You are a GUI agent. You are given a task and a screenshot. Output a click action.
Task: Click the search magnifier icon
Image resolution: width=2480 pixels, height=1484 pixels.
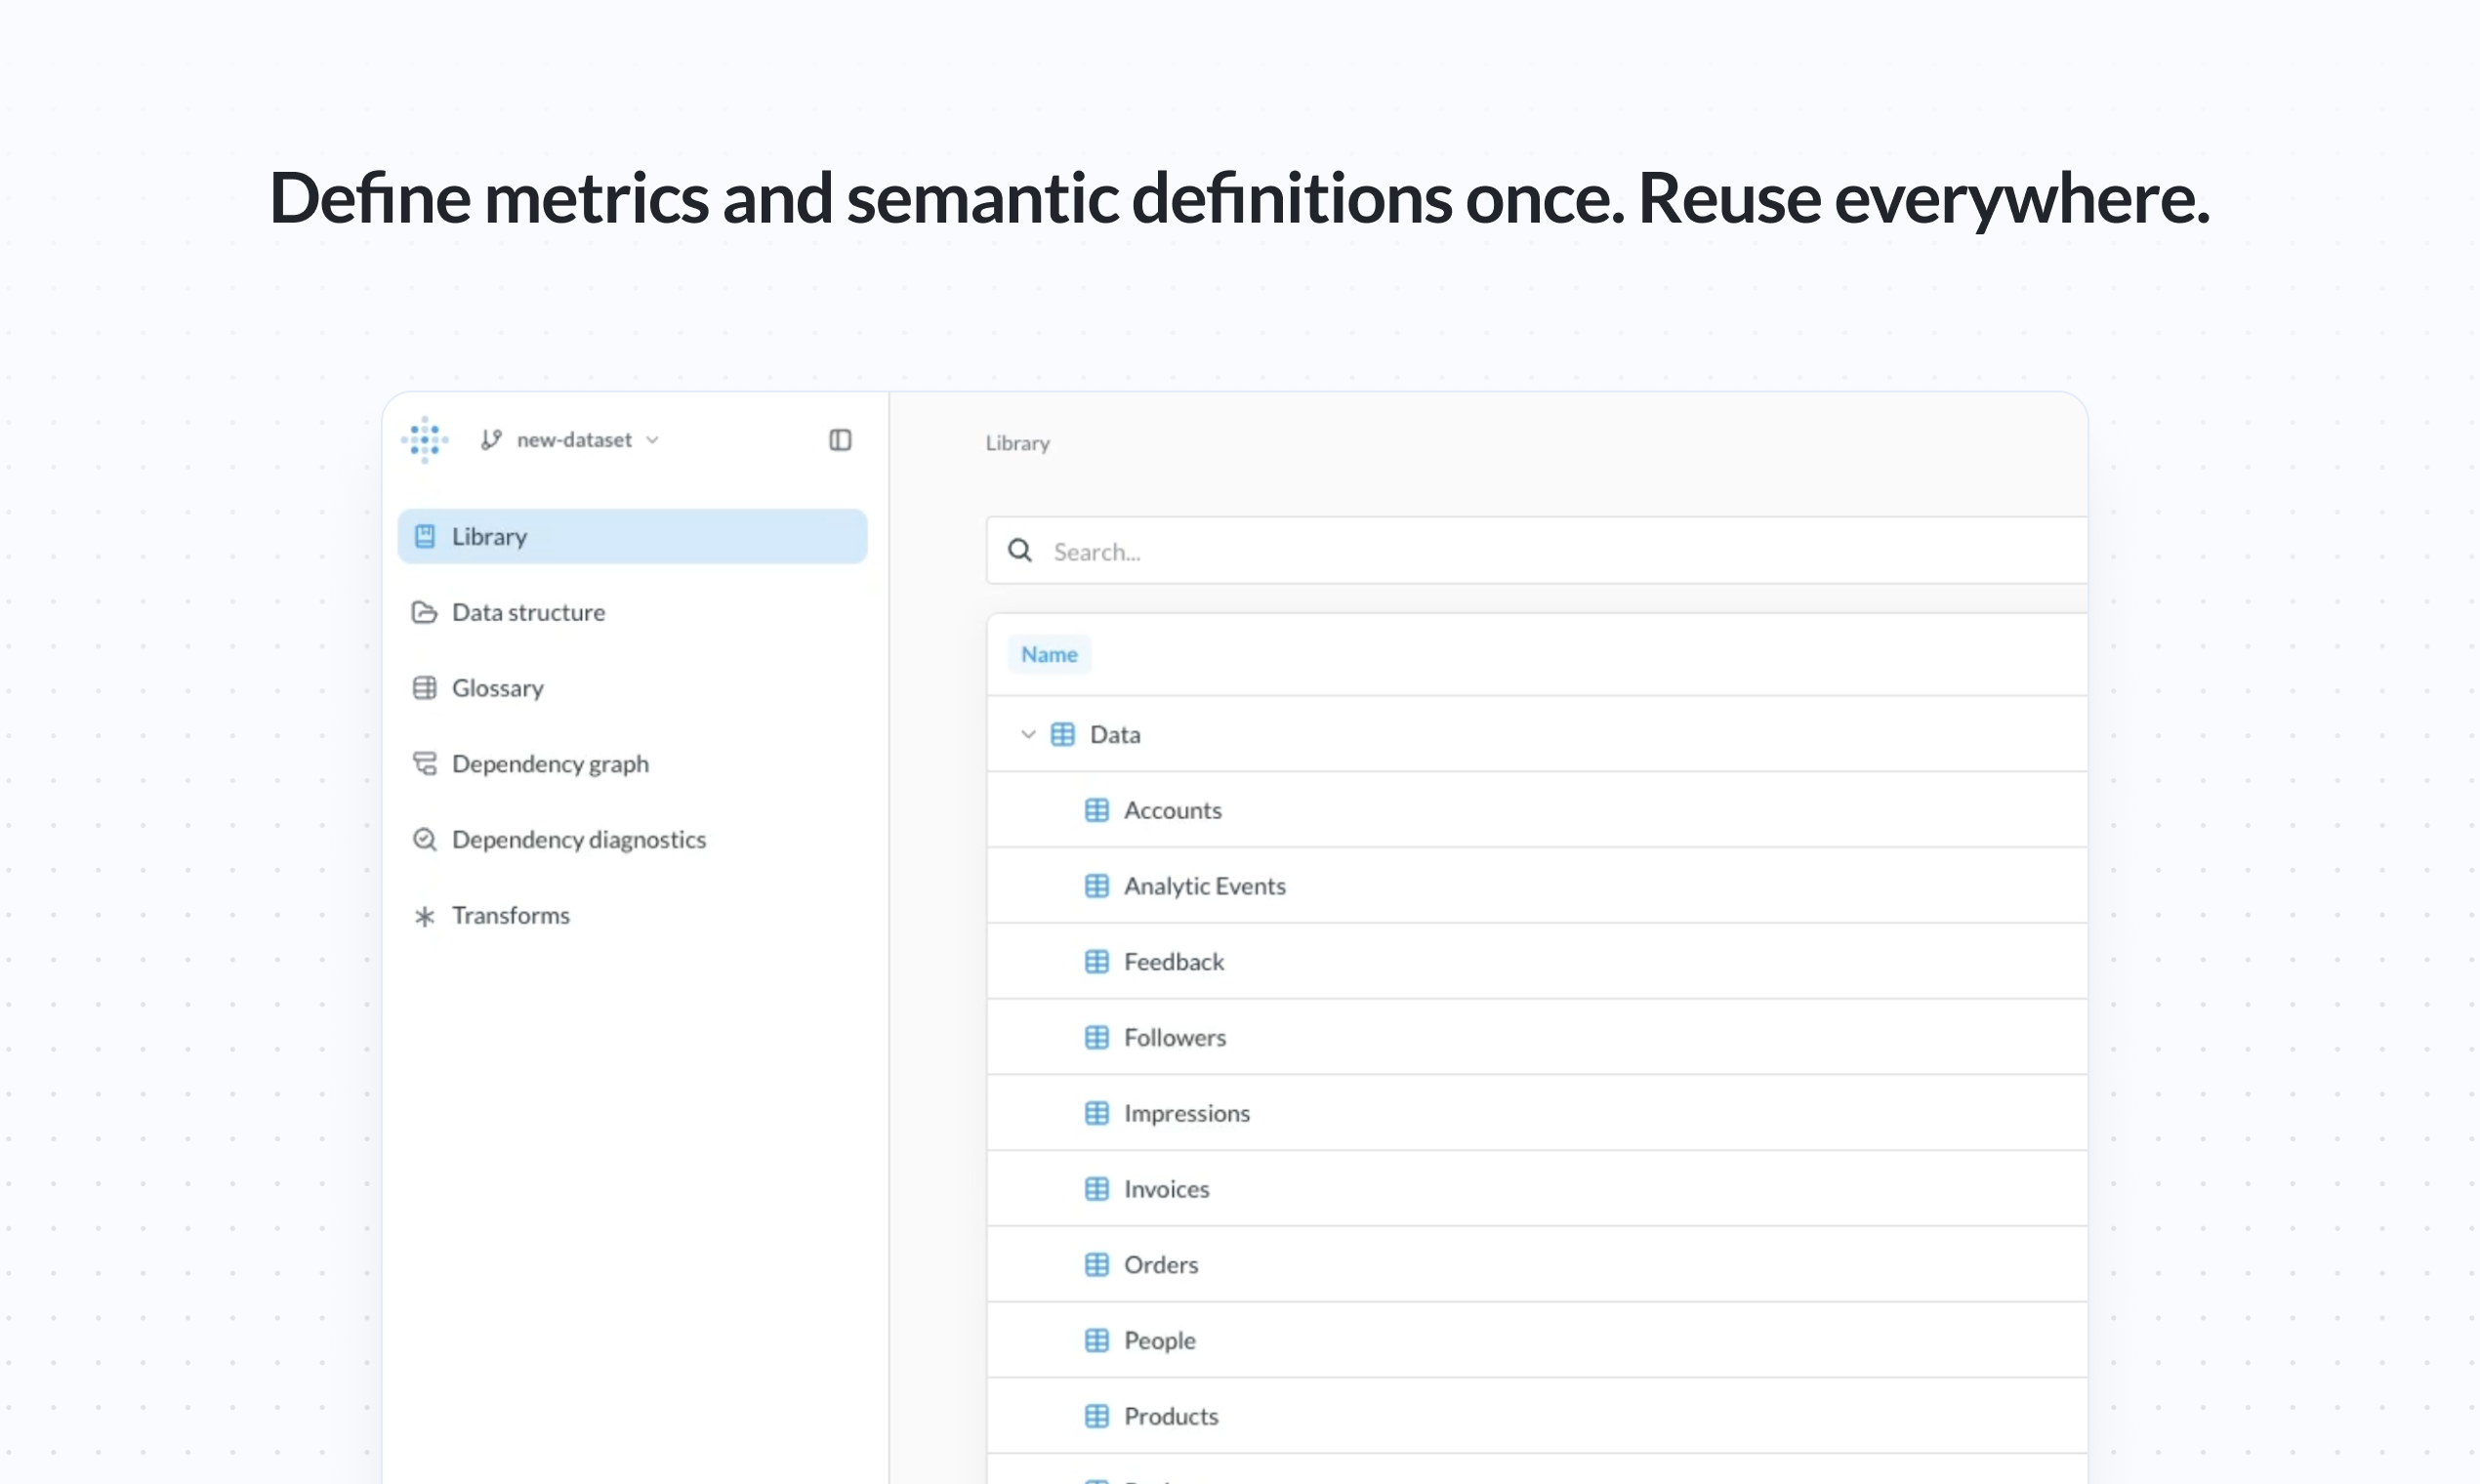(1019, 550)
